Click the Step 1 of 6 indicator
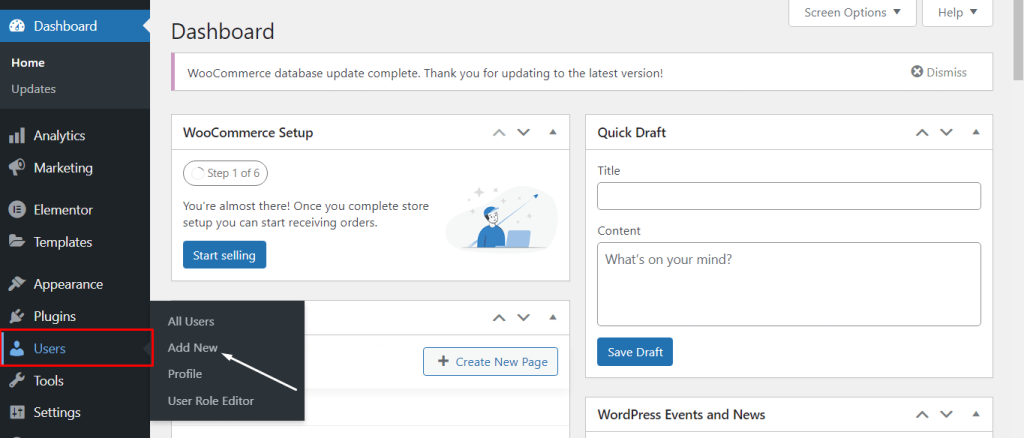The height and width of the screenshot is (438, 1024). click(226, 173)
